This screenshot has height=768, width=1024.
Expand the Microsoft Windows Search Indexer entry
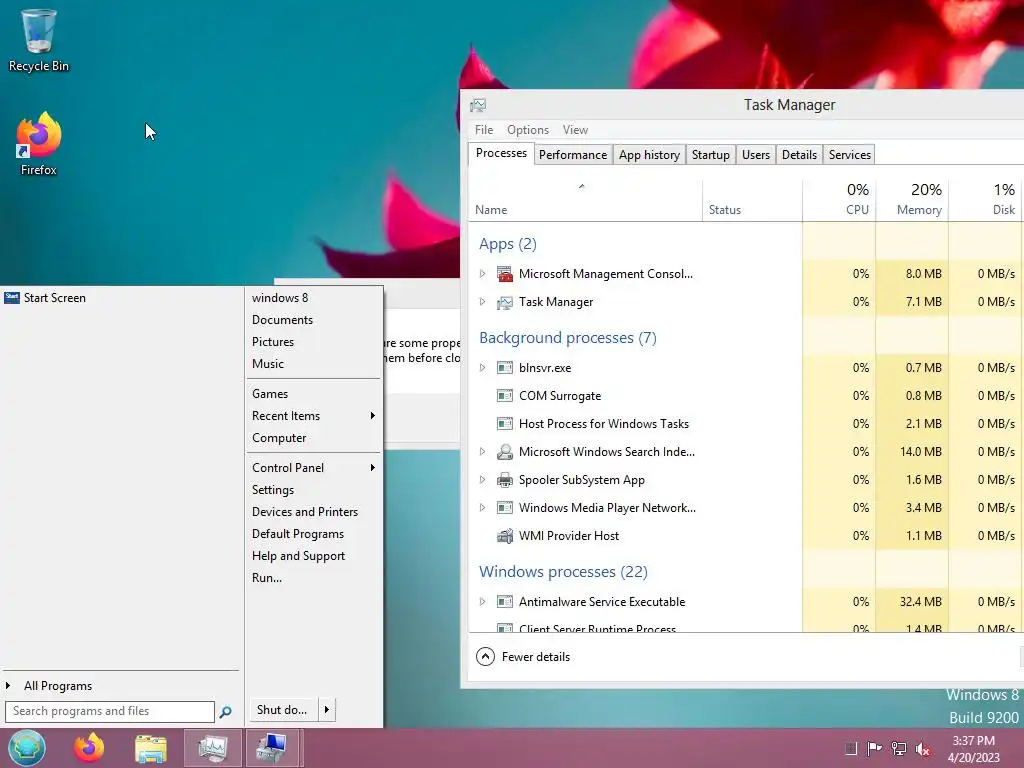tap(483, 452)
